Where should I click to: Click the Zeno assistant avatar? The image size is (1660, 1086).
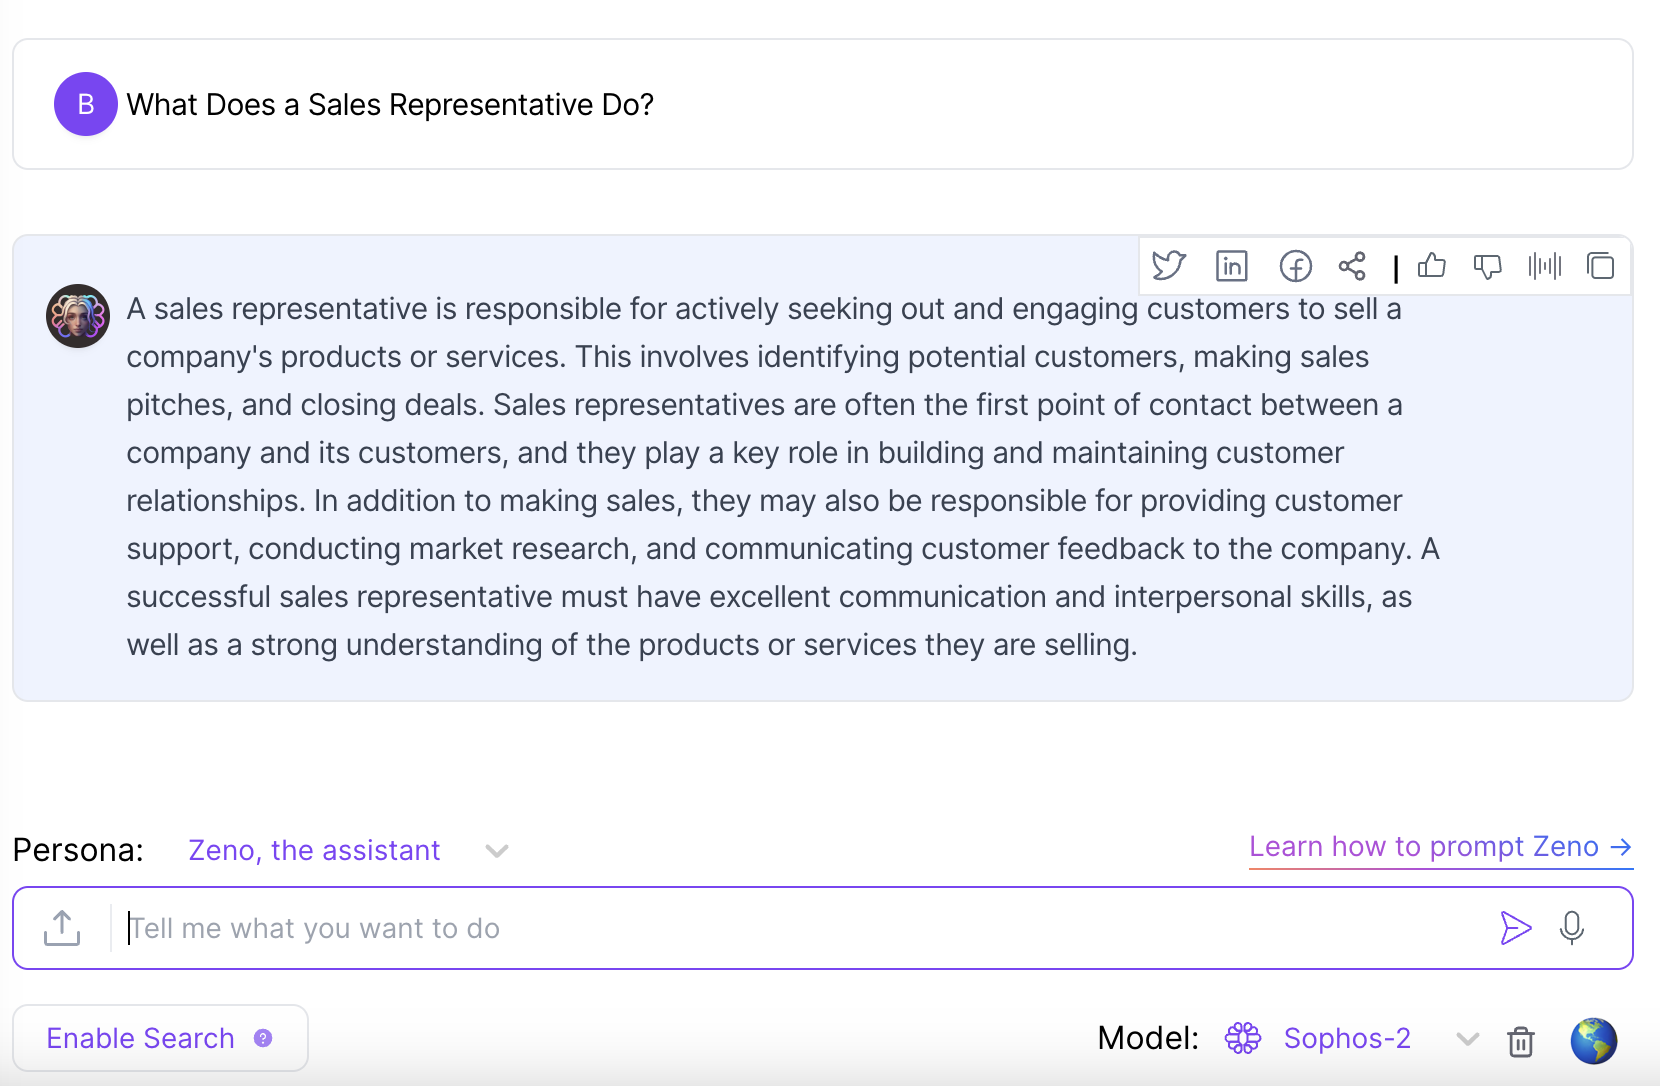coord(78,316)
